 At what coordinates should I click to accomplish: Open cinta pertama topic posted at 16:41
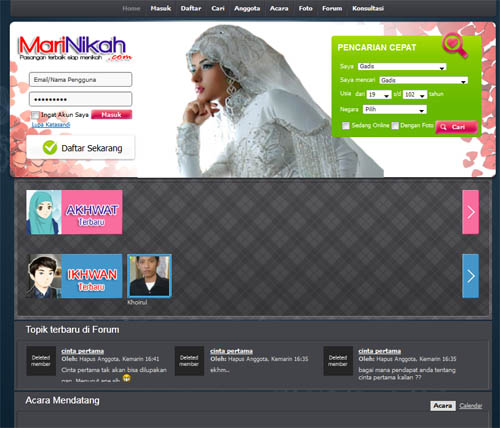(x=82, y=351)
